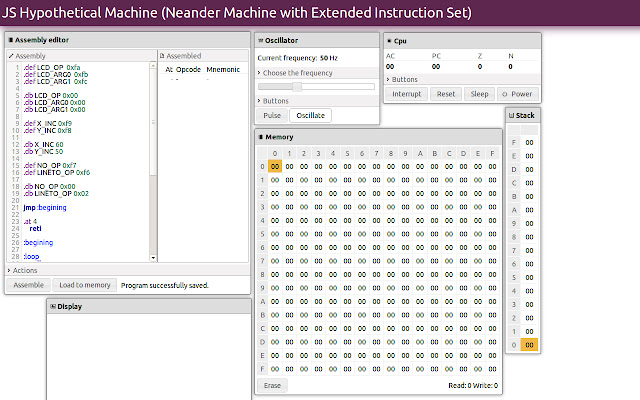Click the Current frequency 50 Hz text
640x400 pixels.
click(298, 58)
